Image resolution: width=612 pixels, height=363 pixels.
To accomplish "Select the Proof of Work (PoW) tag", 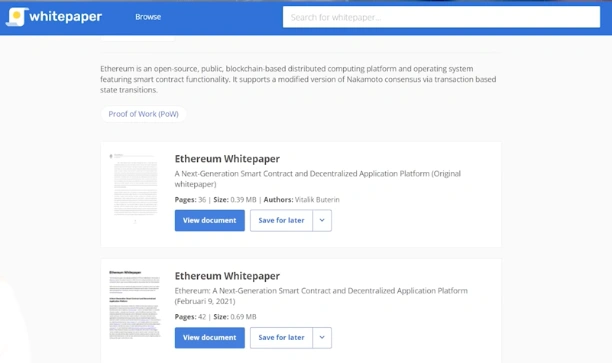I will coord(143,114).
